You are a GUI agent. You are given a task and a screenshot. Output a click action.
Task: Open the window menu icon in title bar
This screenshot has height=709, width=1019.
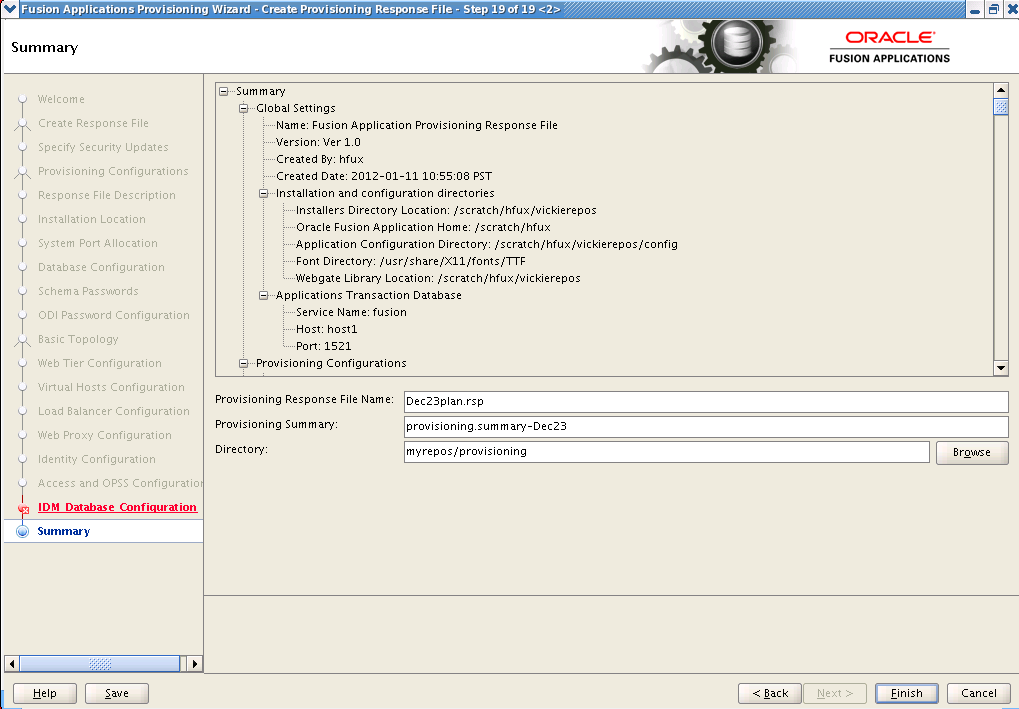point(10,9)
